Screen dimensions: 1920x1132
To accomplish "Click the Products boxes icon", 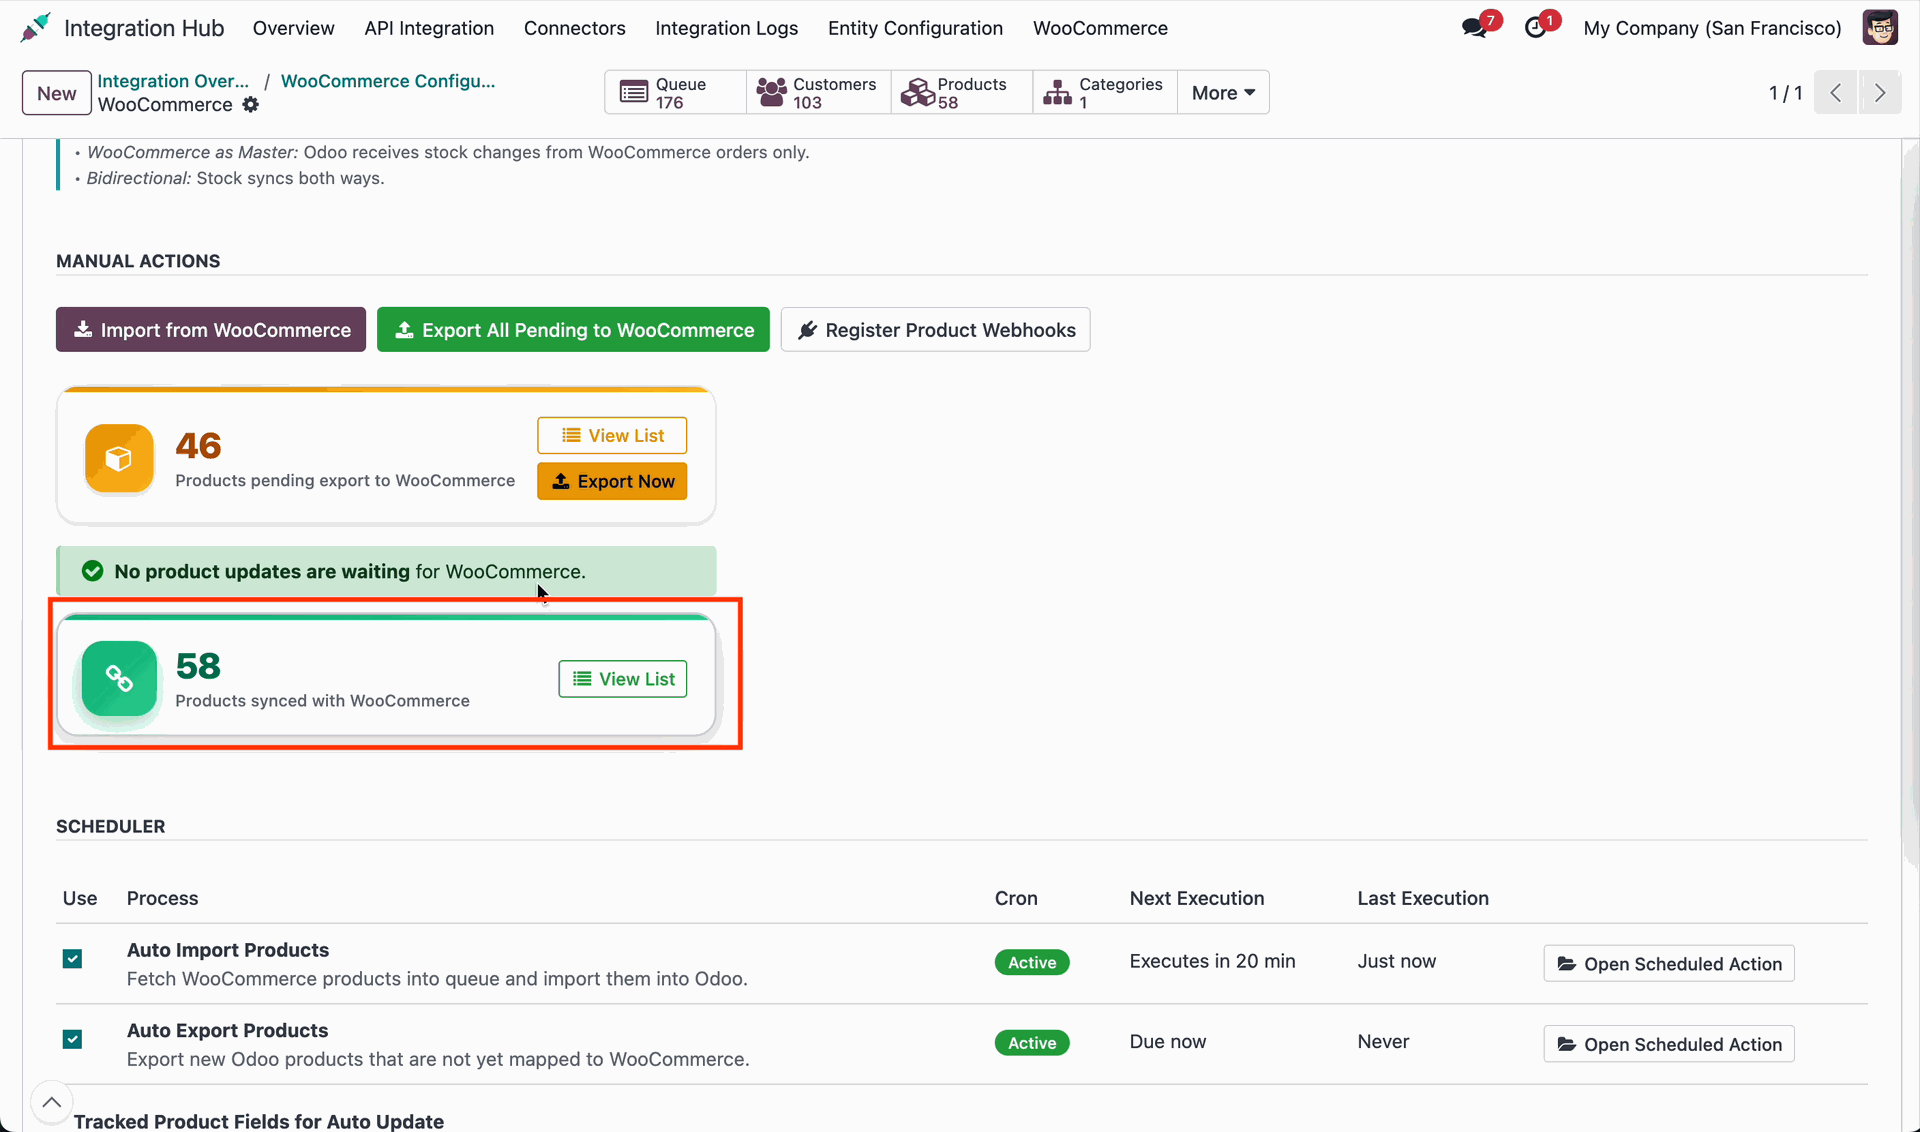I will click(917, 93).
